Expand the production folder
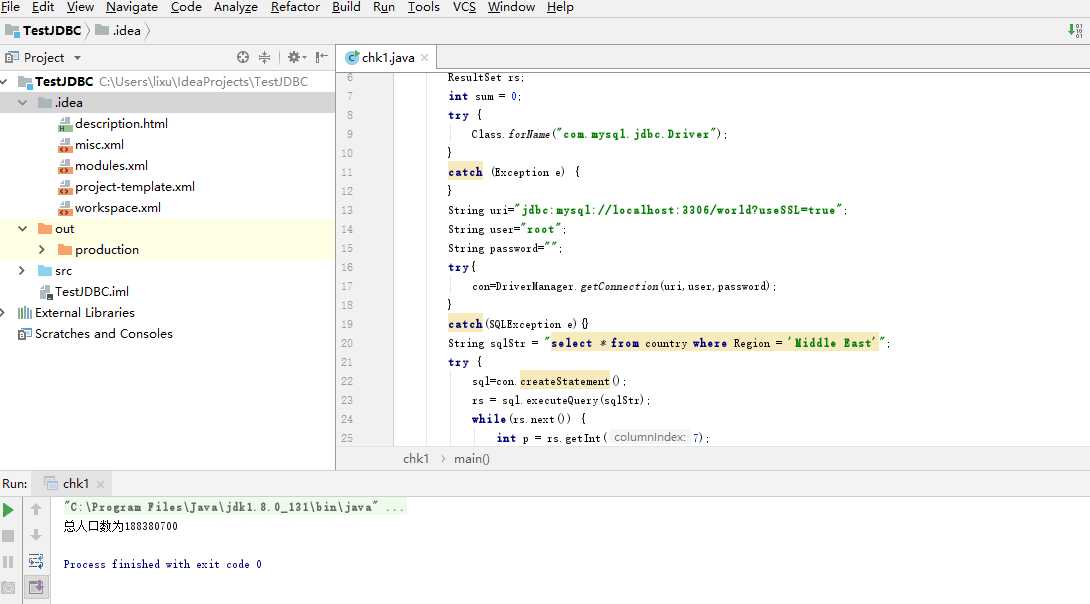1090x604 pixels. click(x=42, y=250)
